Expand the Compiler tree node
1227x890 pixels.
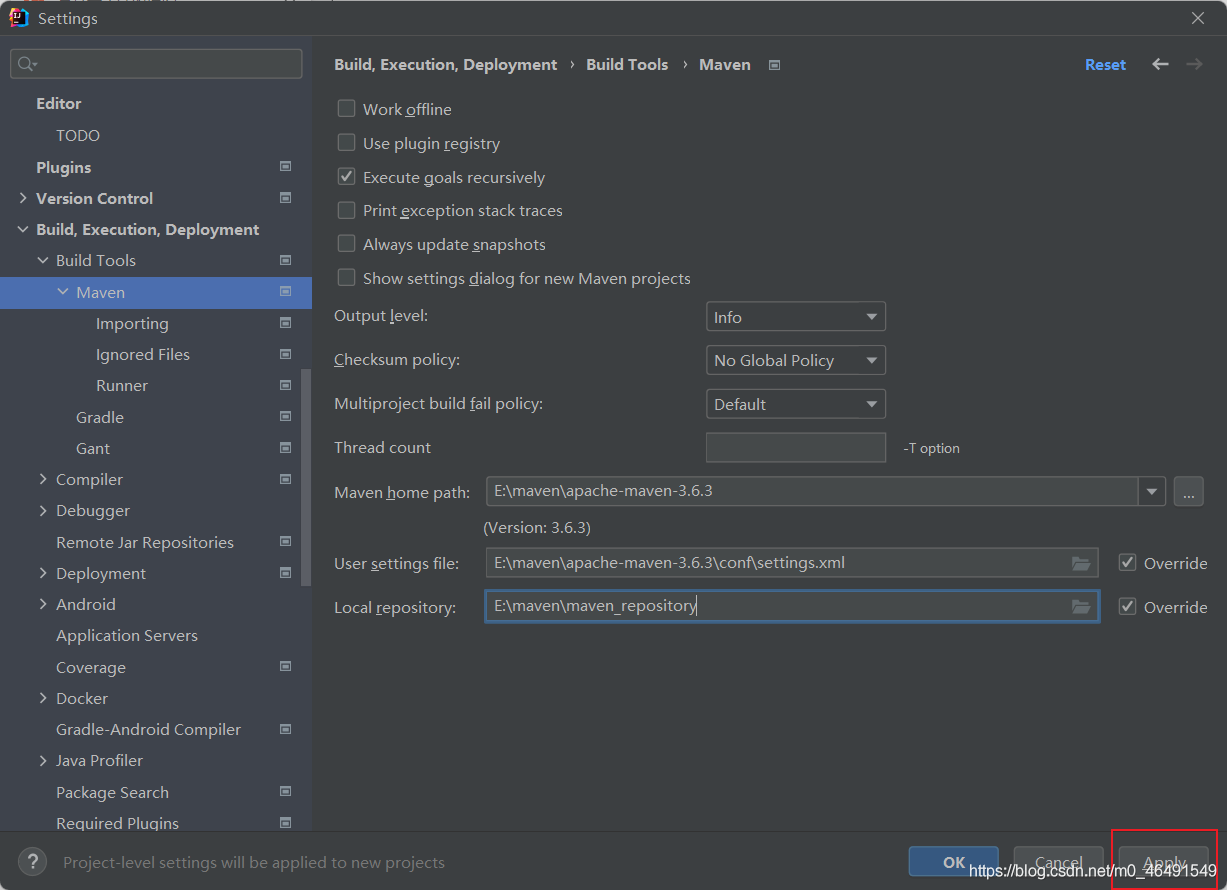click(43, 479)
